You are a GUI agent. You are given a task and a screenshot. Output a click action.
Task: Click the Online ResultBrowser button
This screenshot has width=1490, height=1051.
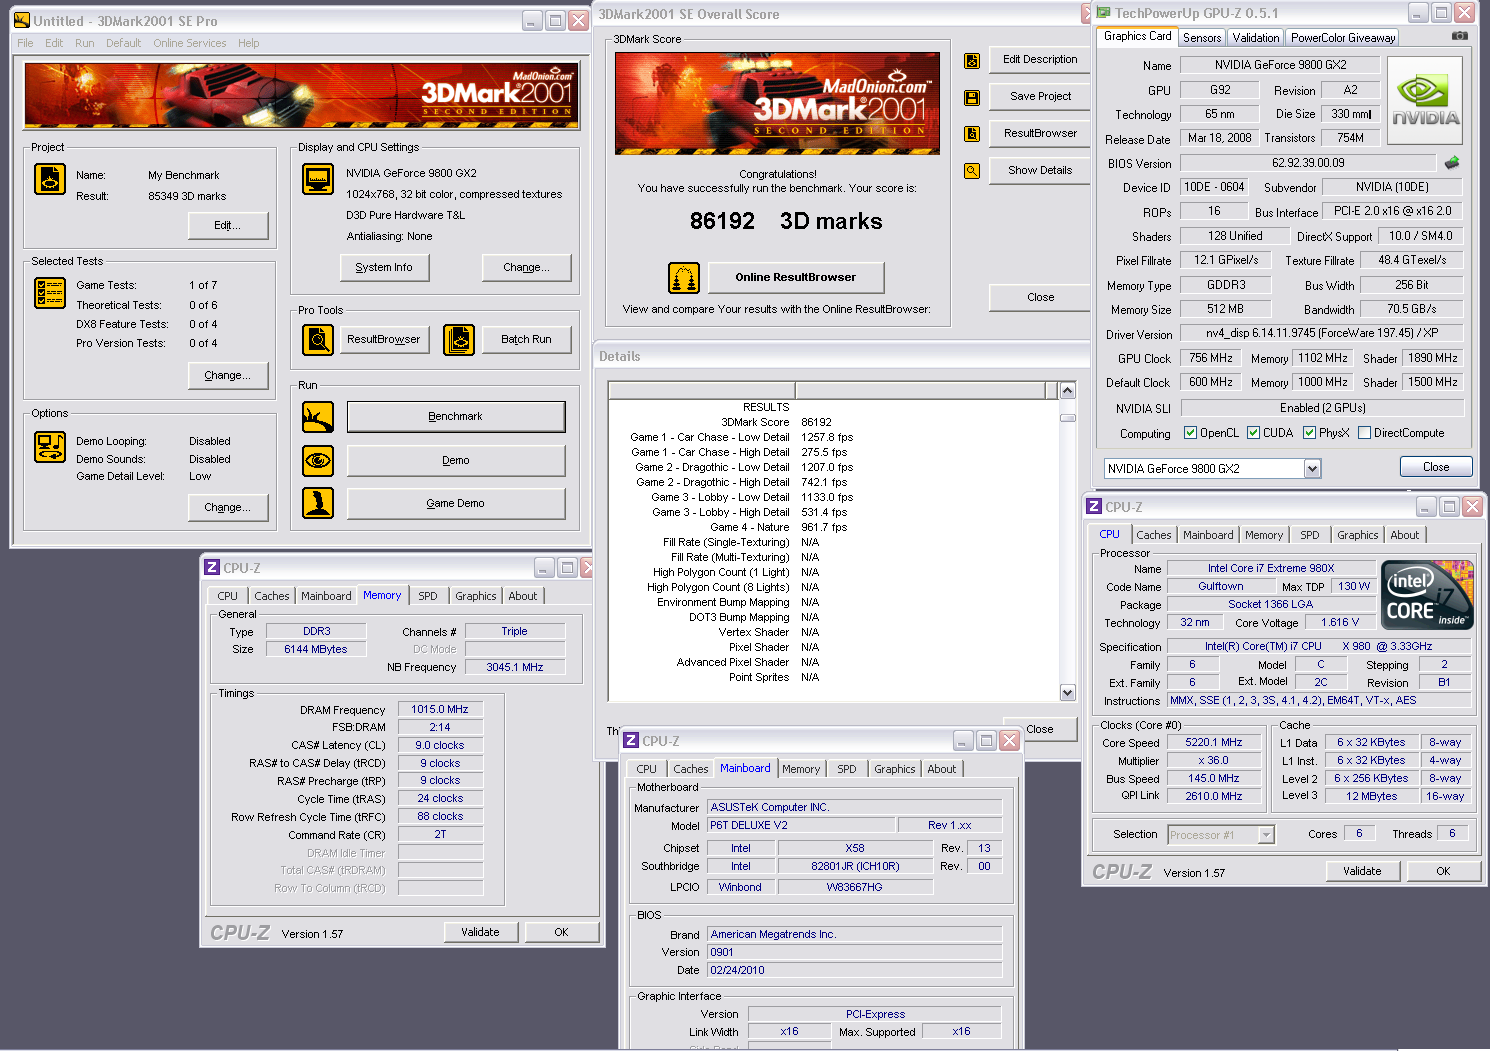point(796,277)
